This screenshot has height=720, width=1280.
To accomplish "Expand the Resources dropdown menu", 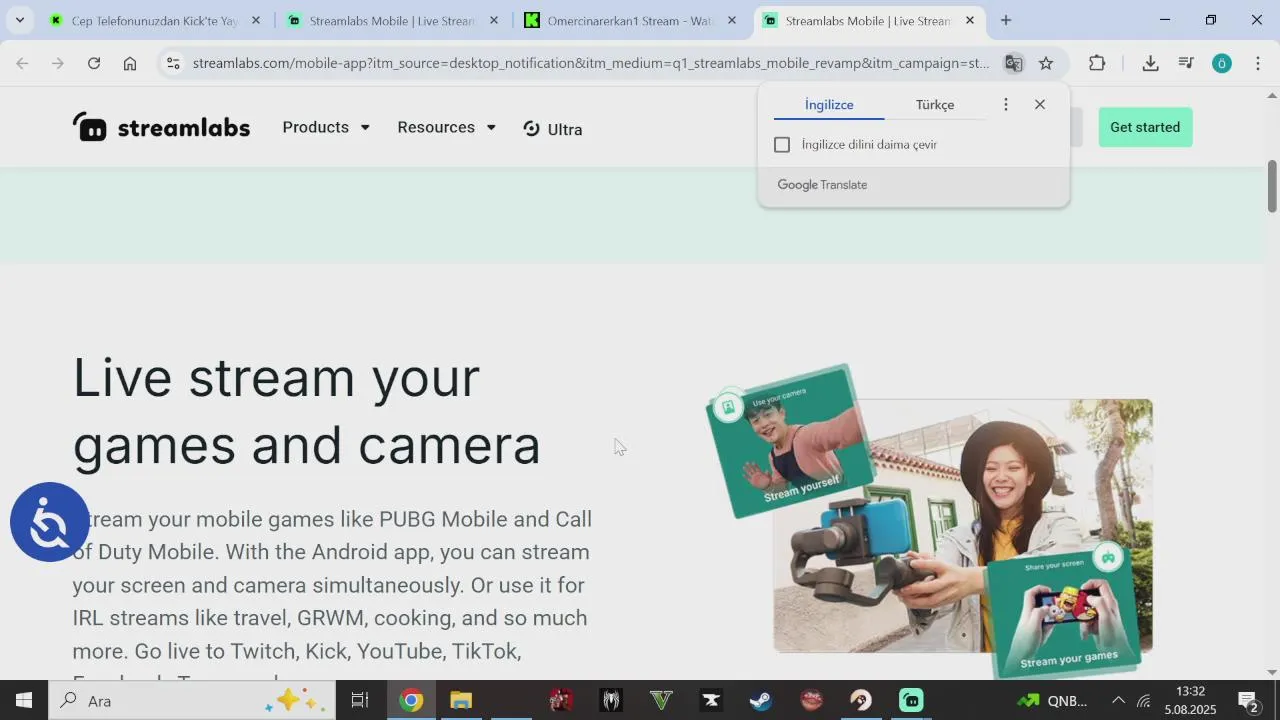I will [446, 127].
